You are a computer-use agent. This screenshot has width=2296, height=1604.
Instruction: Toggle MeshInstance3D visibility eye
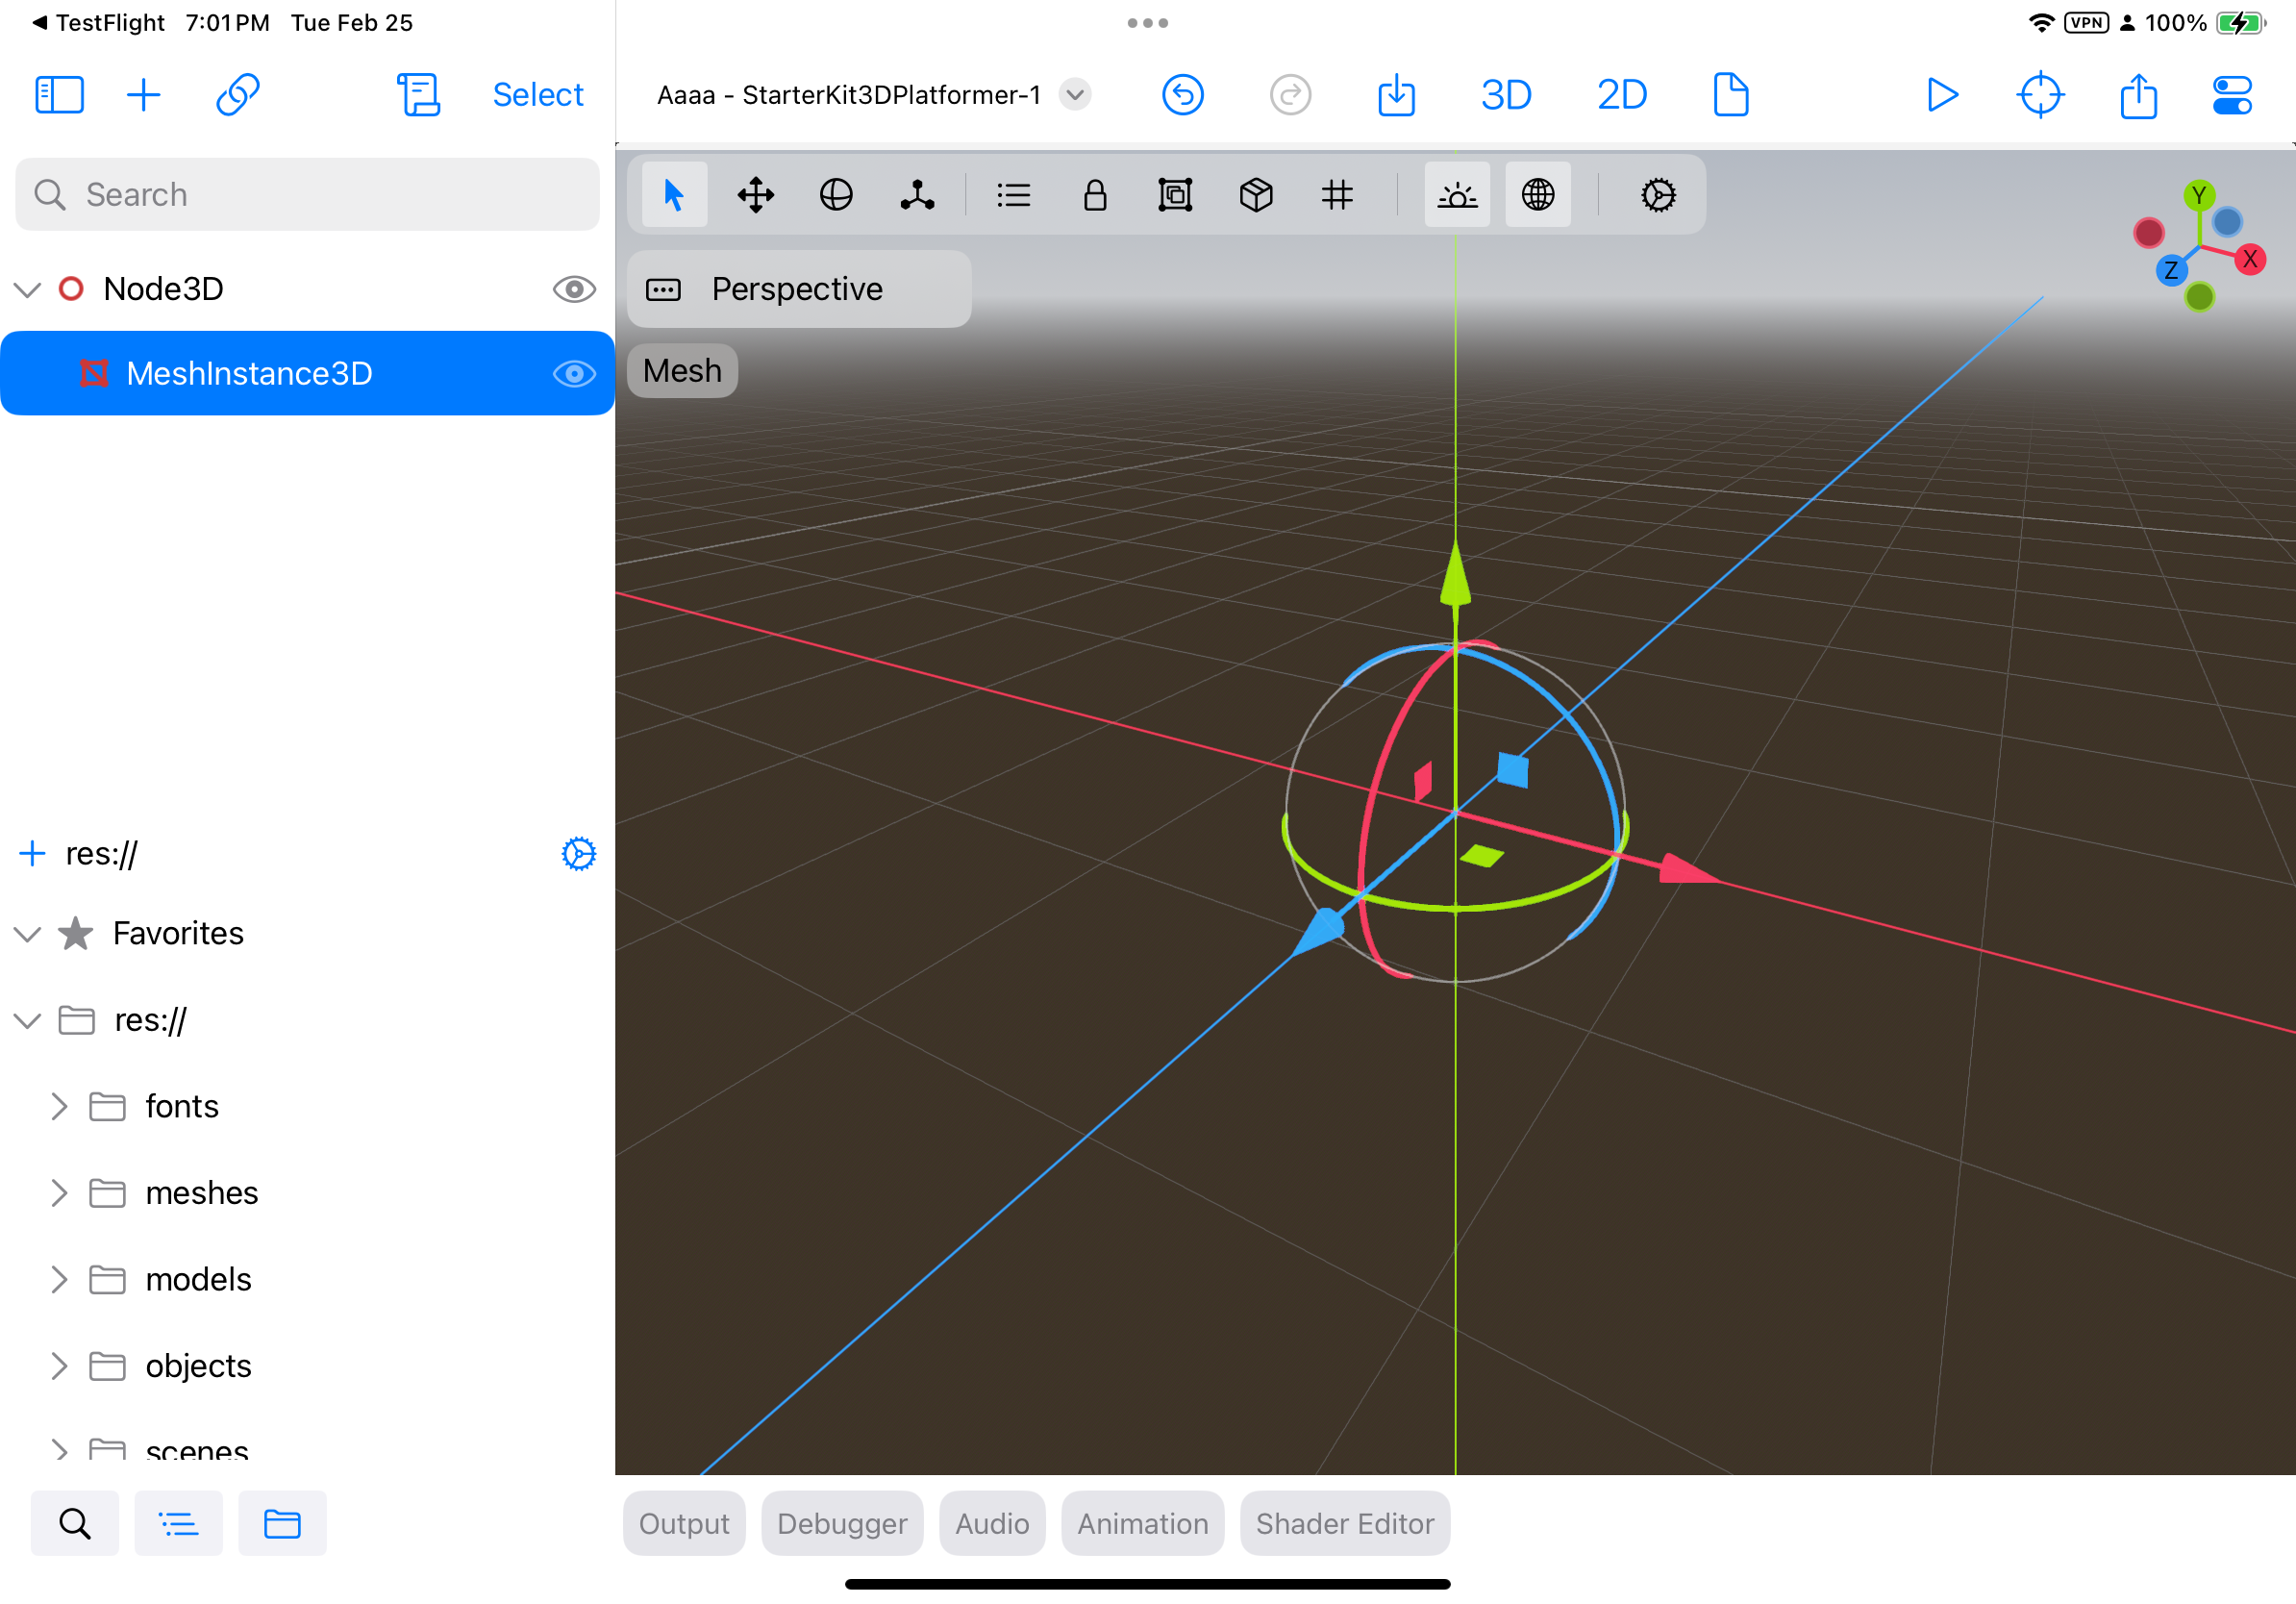[574, 373]
